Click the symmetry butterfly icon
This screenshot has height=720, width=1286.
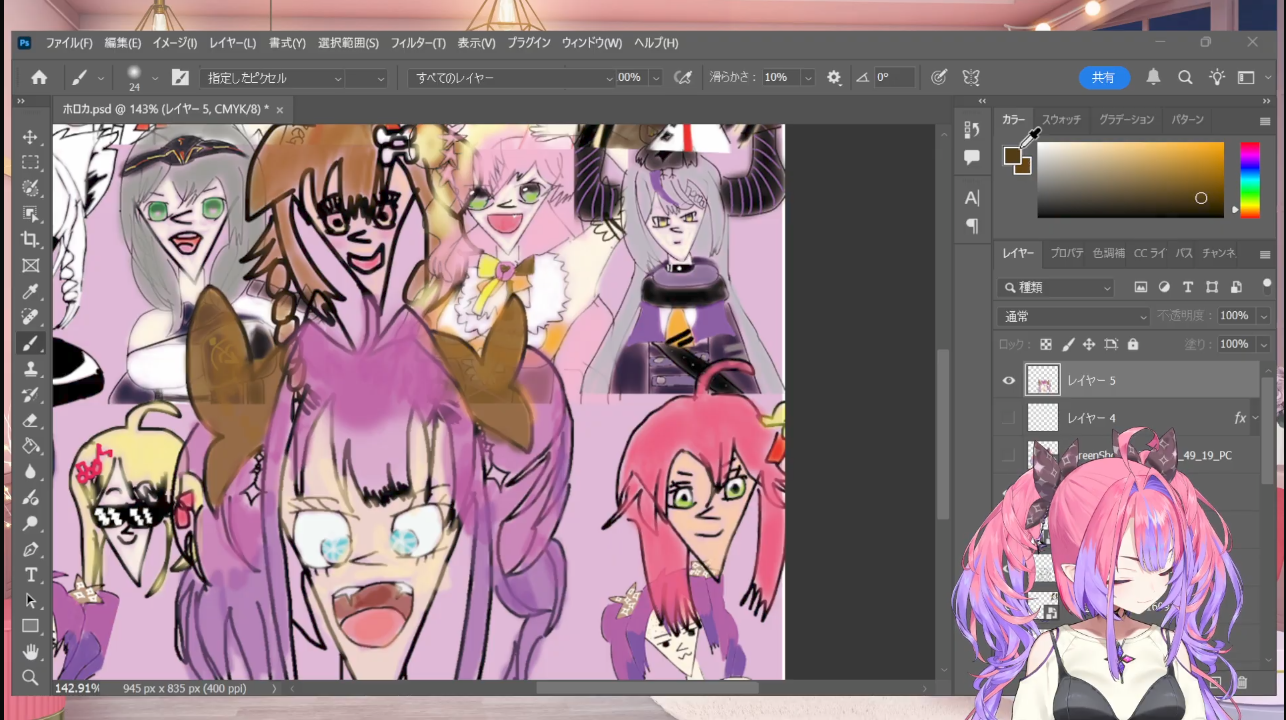click(x=970, y=77)
